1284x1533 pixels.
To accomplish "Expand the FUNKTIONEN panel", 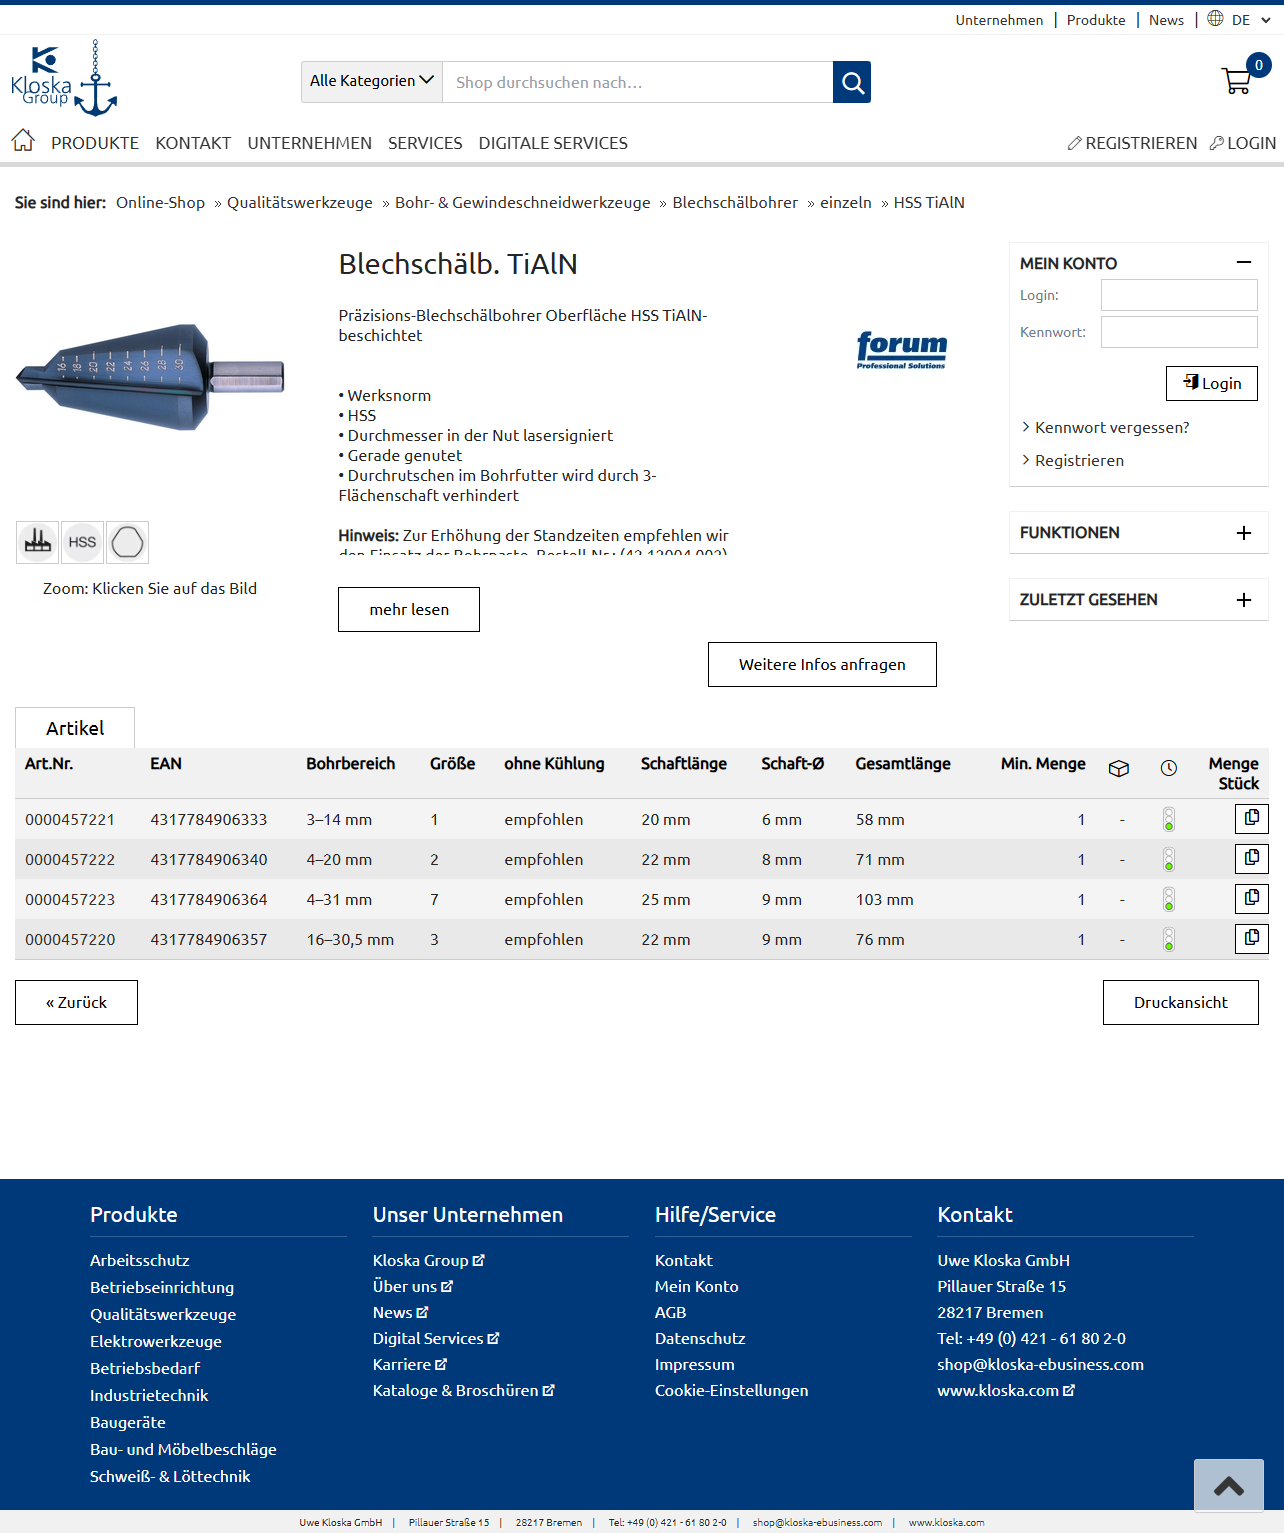I will pyautogui.click(x=1243, y=533).
